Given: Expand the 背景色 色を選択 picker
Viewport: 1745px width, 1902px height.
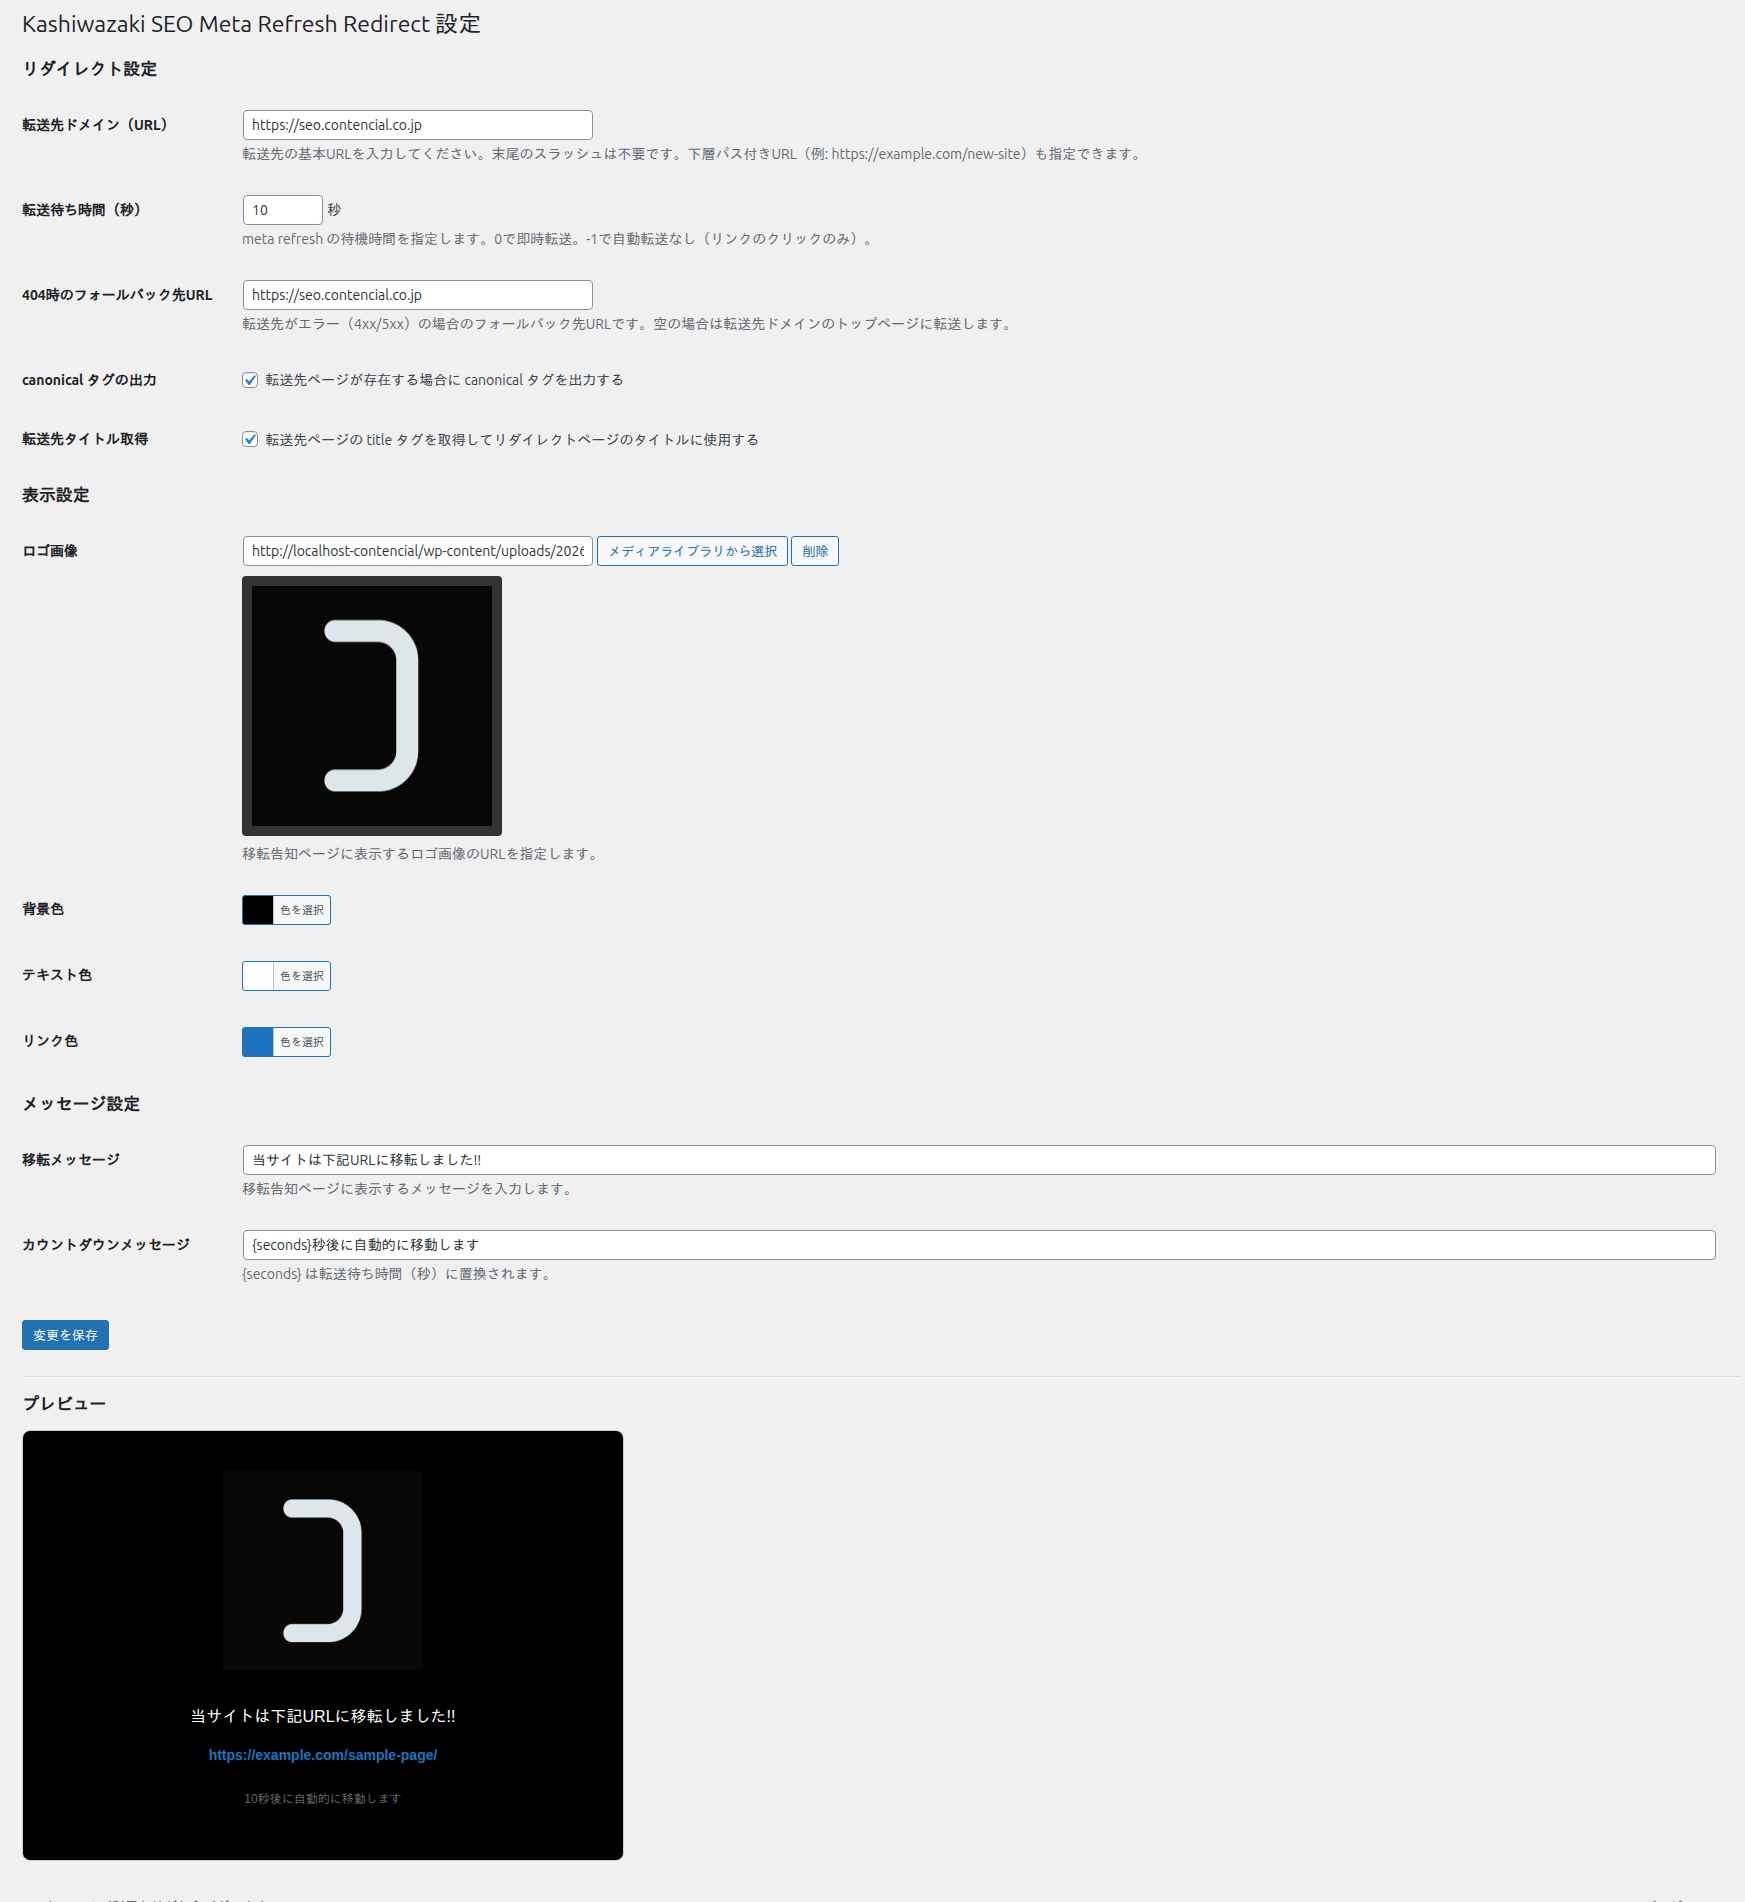Looking at the screenshot, I should (302, 910).
